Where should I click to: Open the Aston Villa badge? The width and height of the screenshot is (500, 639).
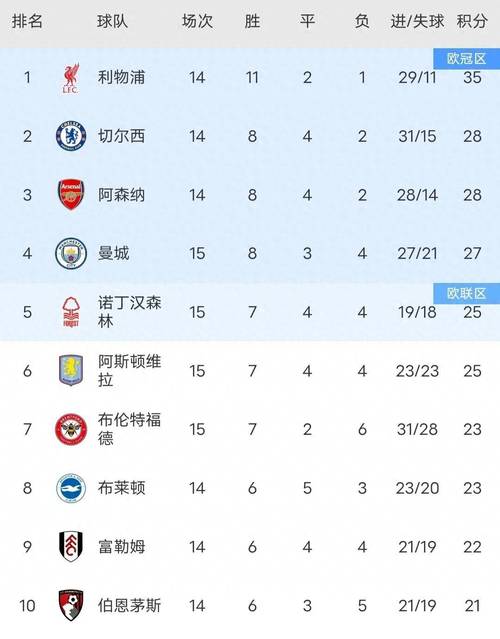point(71,370)
